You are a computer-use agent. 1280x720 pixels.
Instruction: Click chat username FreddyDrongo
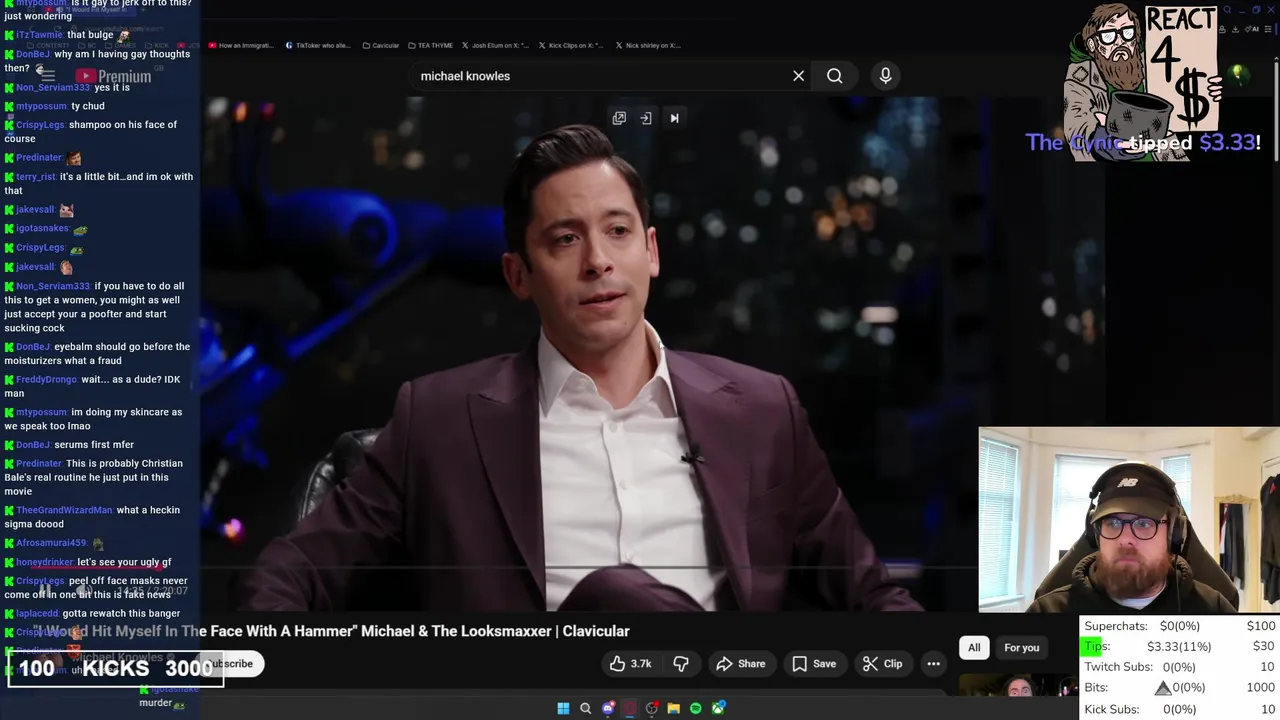click(x=46, y=379)
